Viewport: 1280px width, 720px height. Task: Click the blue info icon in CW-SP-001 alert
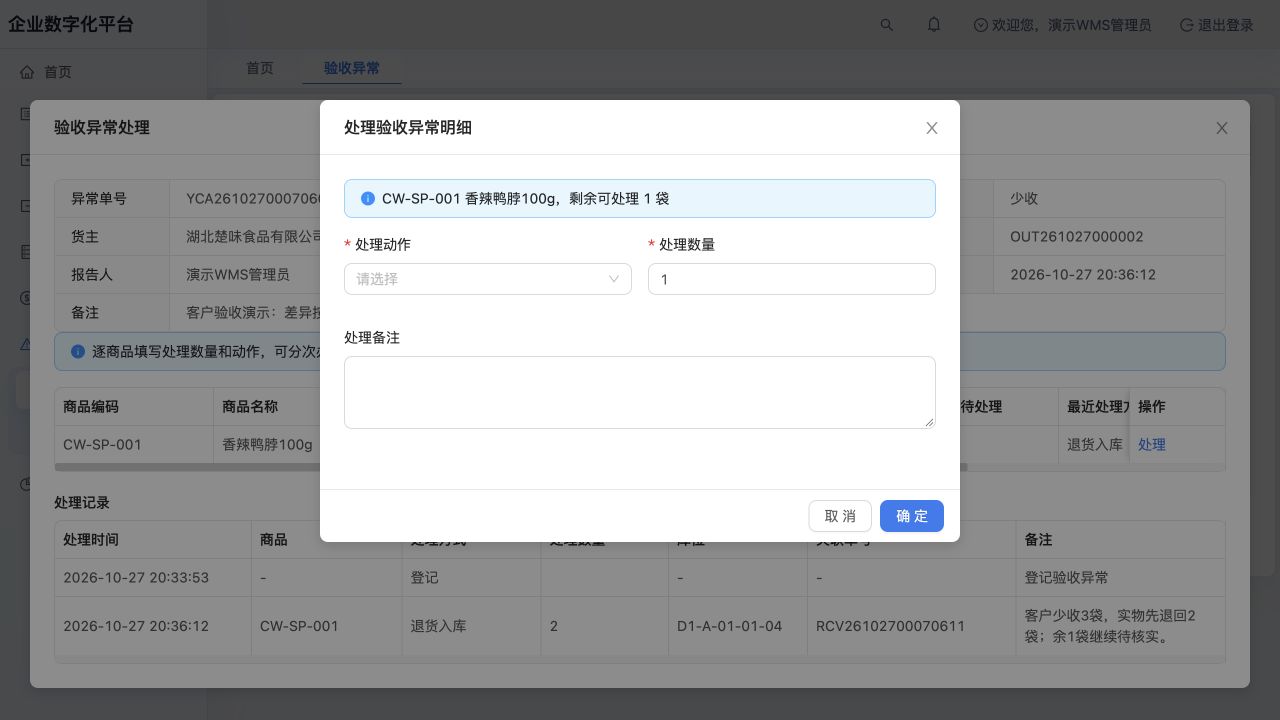pyautogui.click(x=368, y=199)
